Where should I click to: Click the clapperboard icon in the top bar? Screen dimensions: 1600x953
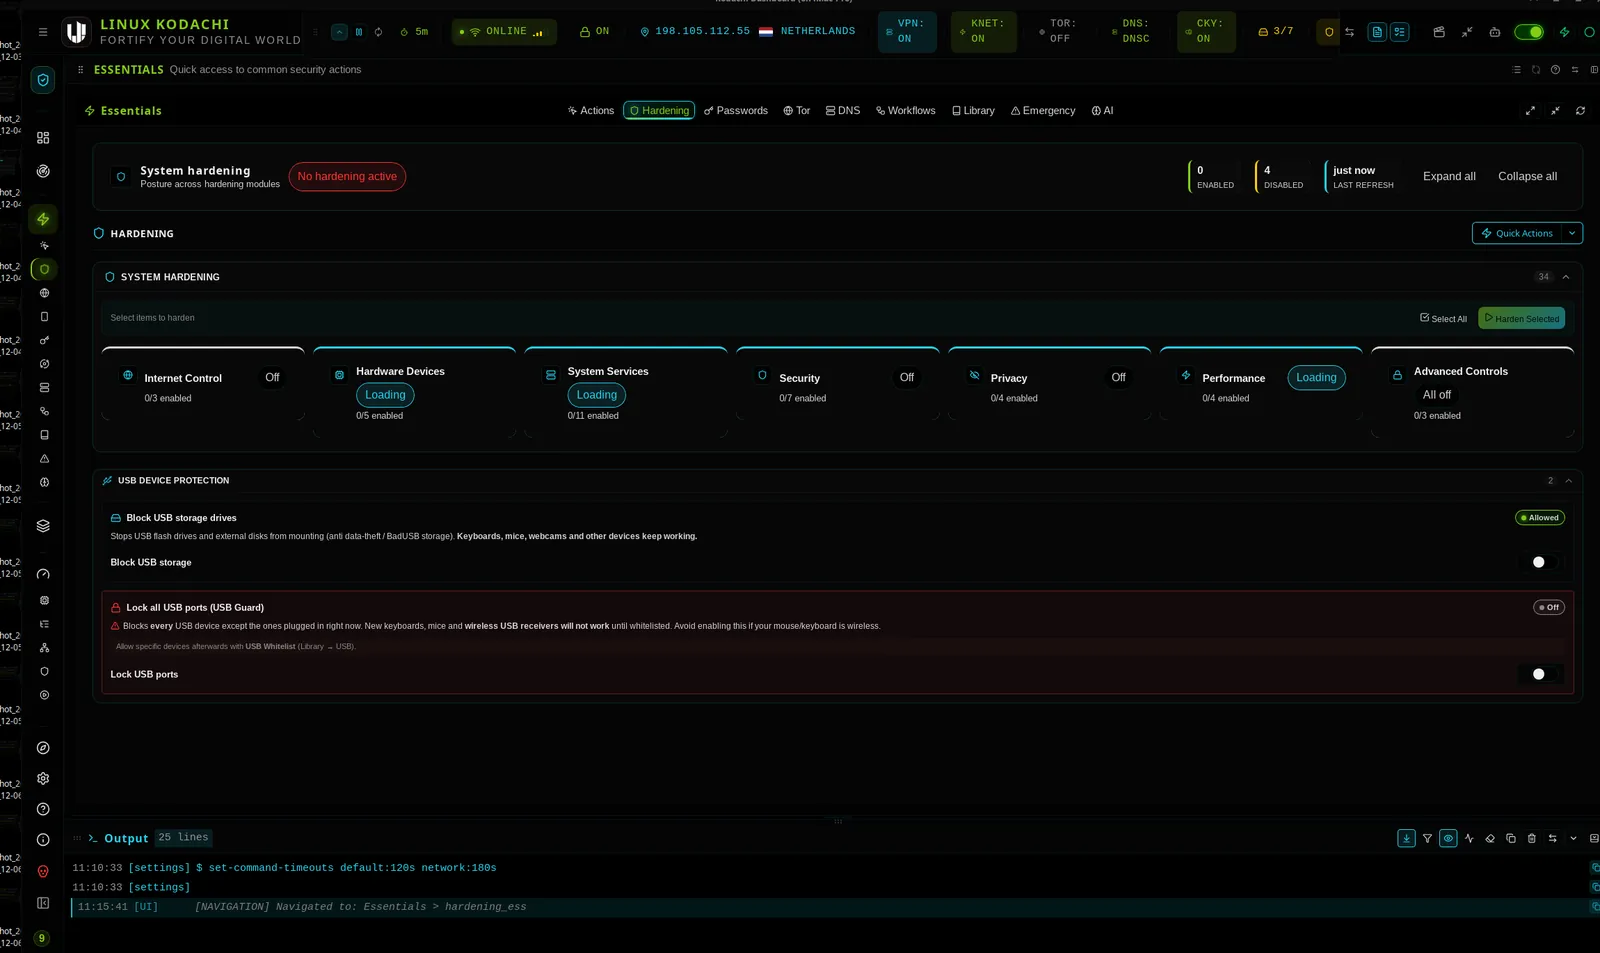[x=1439, y=32]
